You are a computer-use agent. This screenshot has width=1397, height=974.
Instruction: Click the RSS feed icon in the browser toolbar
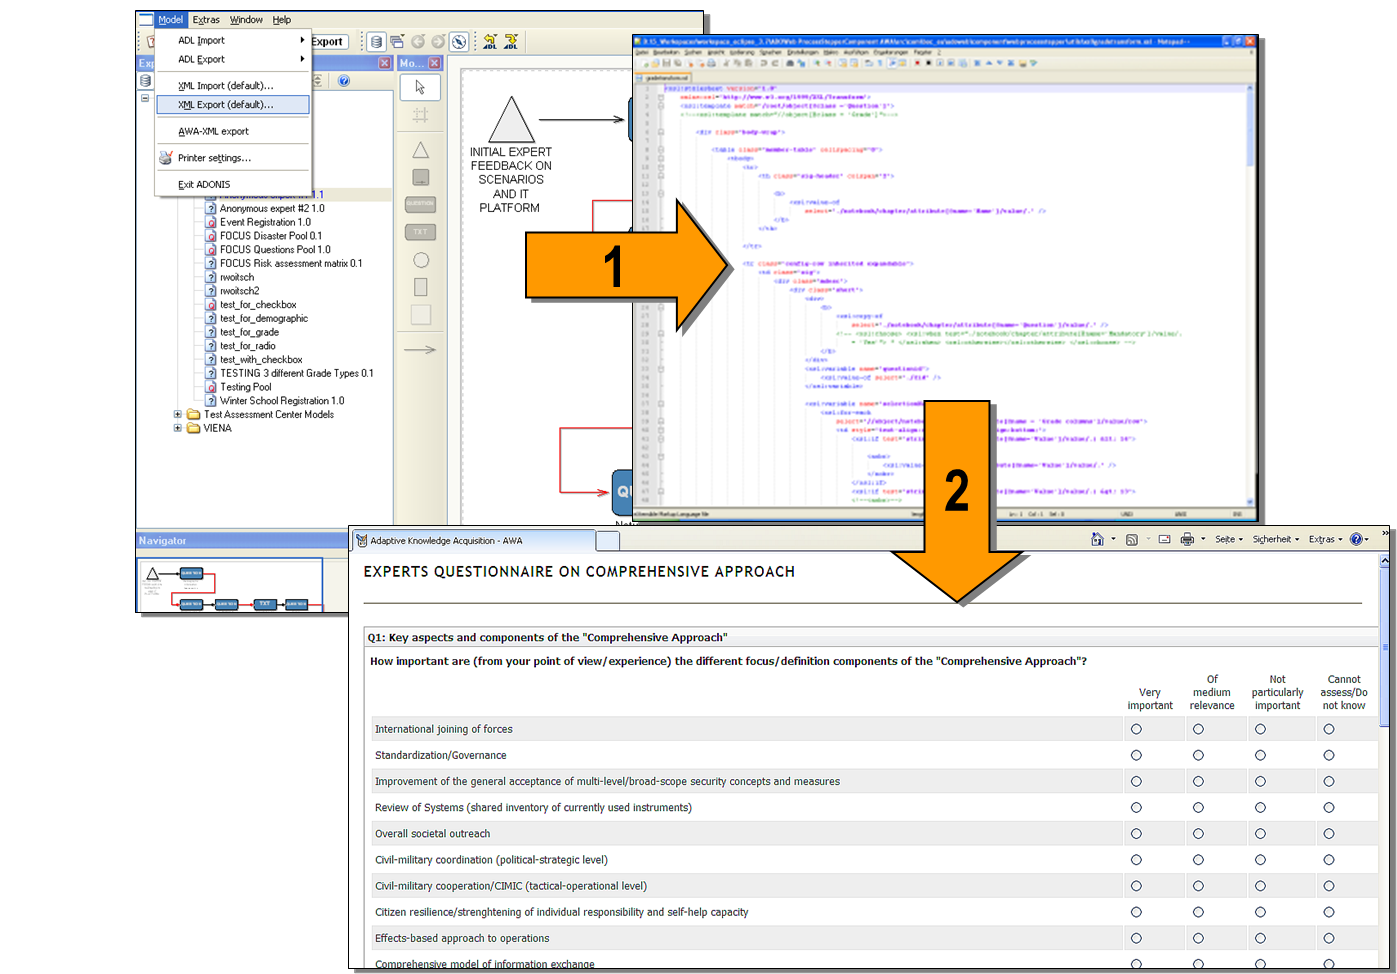click(x=1132, y=539)
